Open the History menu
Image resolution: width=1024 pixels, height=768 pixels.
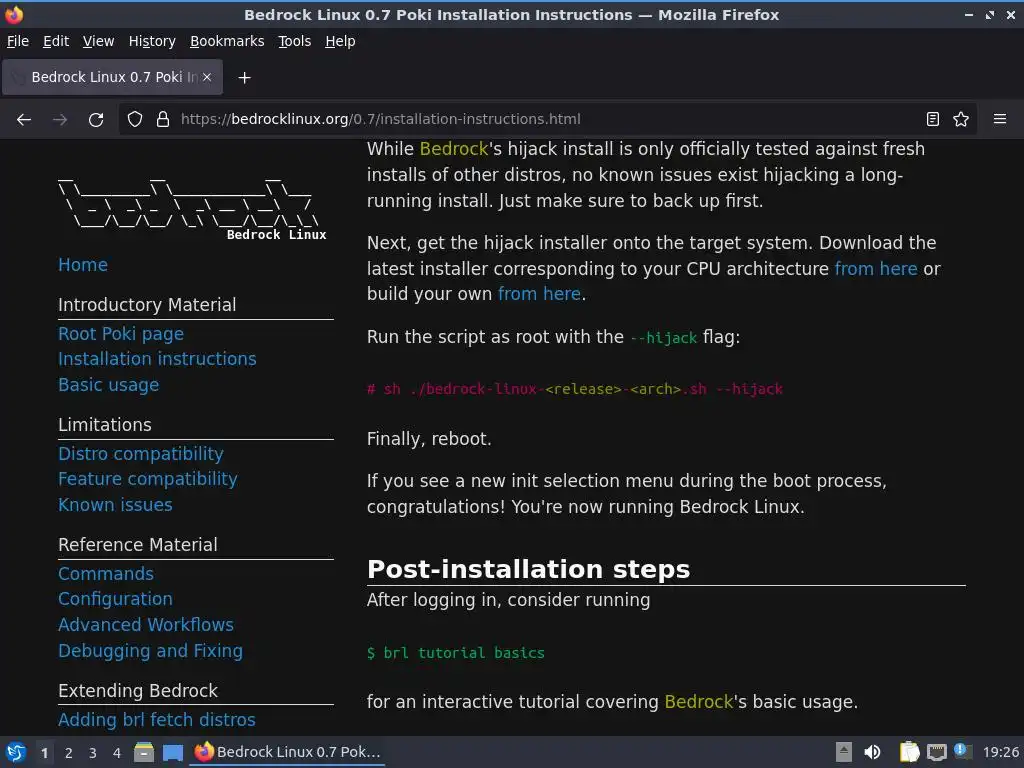click(152, 41)
